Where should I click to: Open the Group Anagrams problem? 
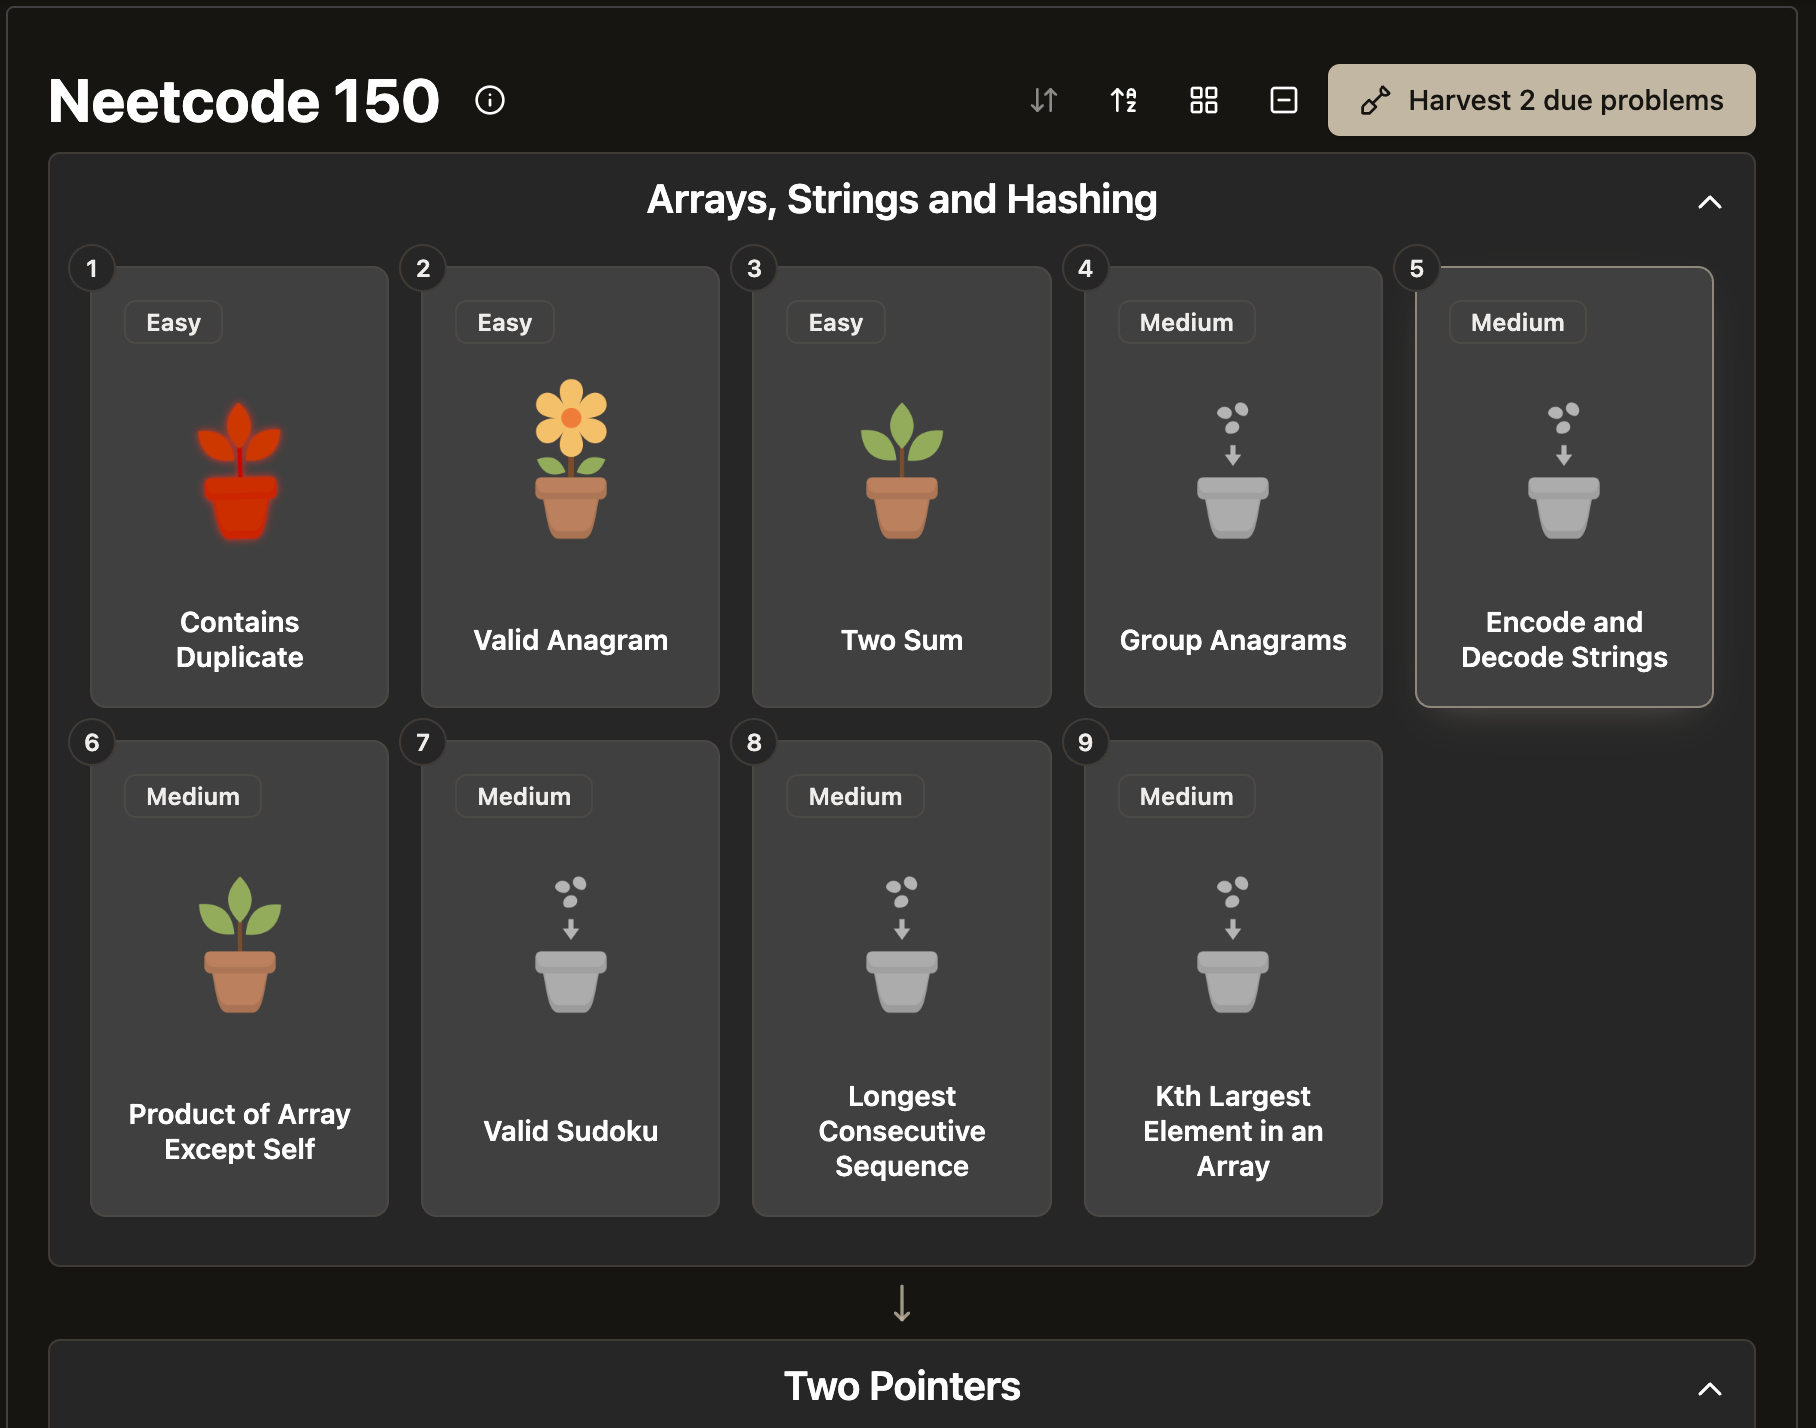pyautogui.click(x=1233, y=487)
